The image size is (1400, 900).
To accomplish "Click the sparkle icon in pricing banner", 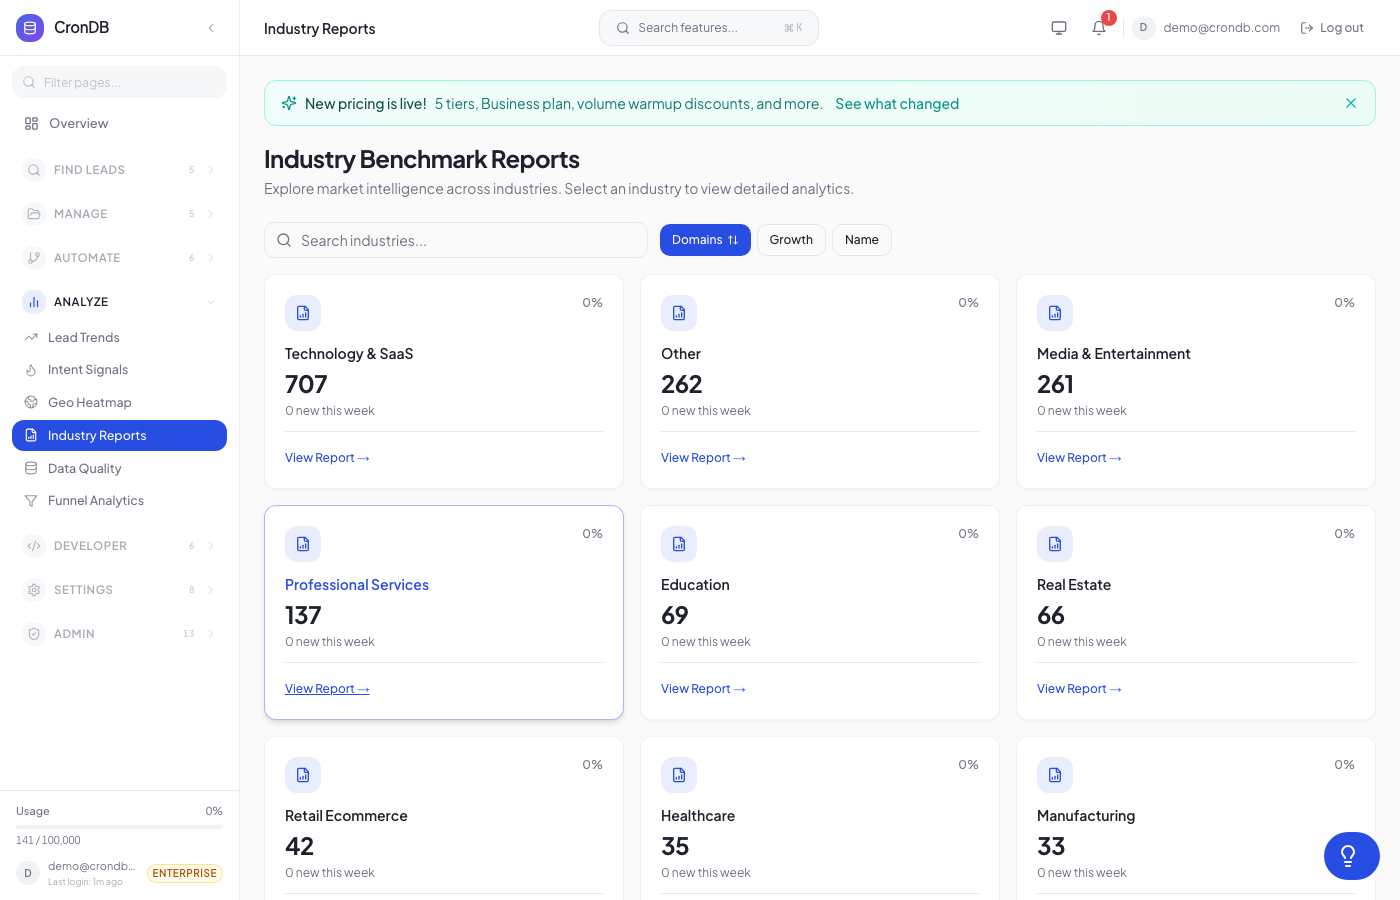I will [289, 103].
